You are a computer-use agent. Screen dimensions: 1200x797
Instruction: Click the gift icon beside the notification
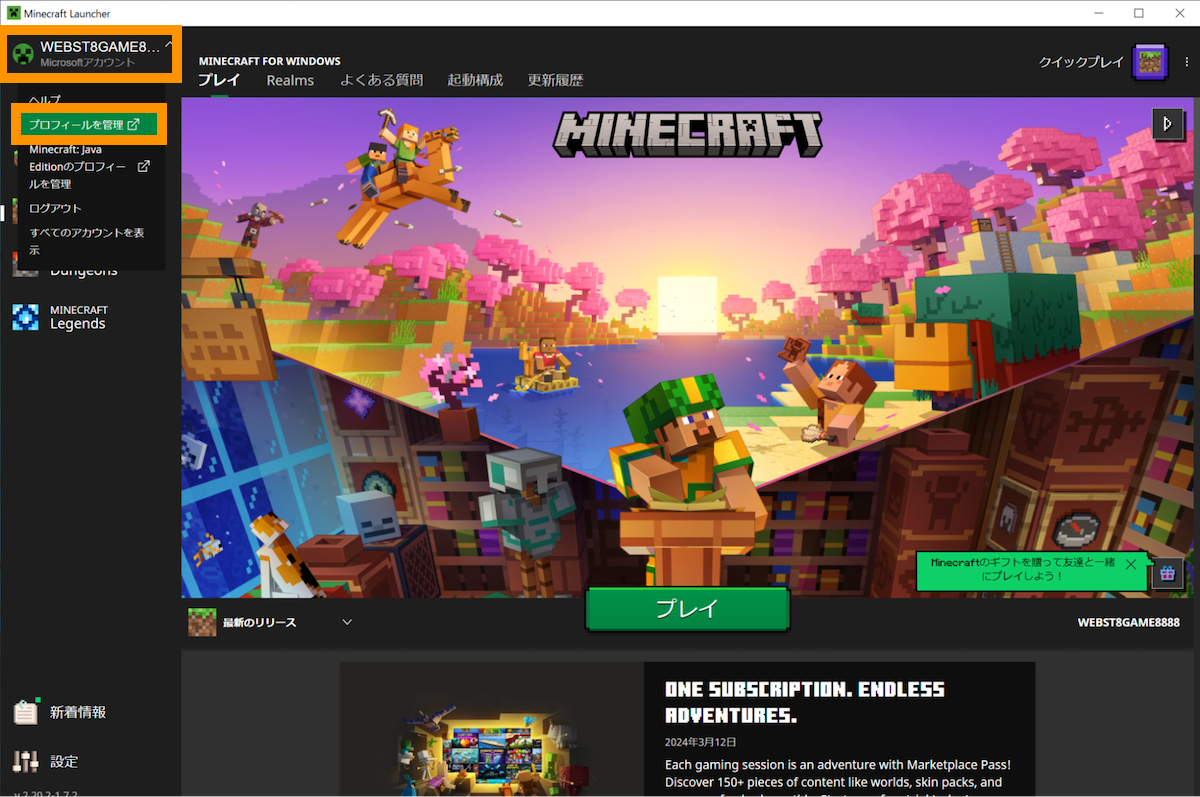click(1168, 572)
